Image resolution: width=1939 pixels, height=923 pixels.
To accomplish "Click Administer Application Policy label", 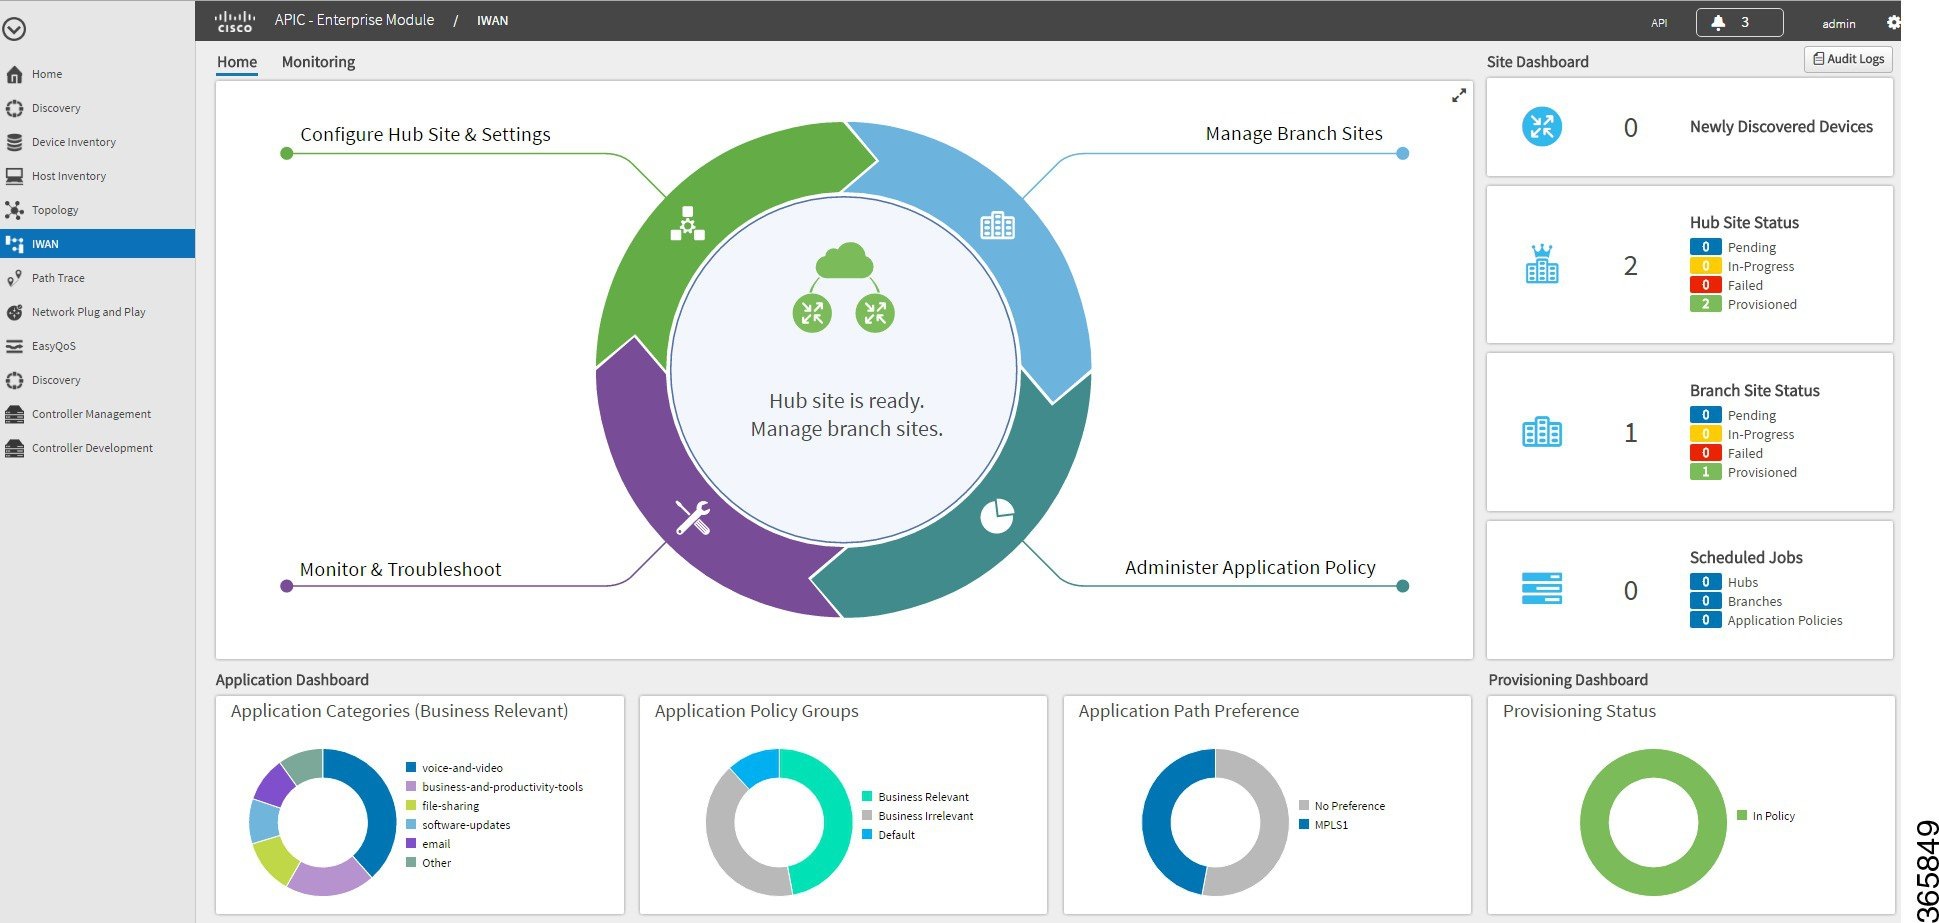I will [x=1250, y=567].
